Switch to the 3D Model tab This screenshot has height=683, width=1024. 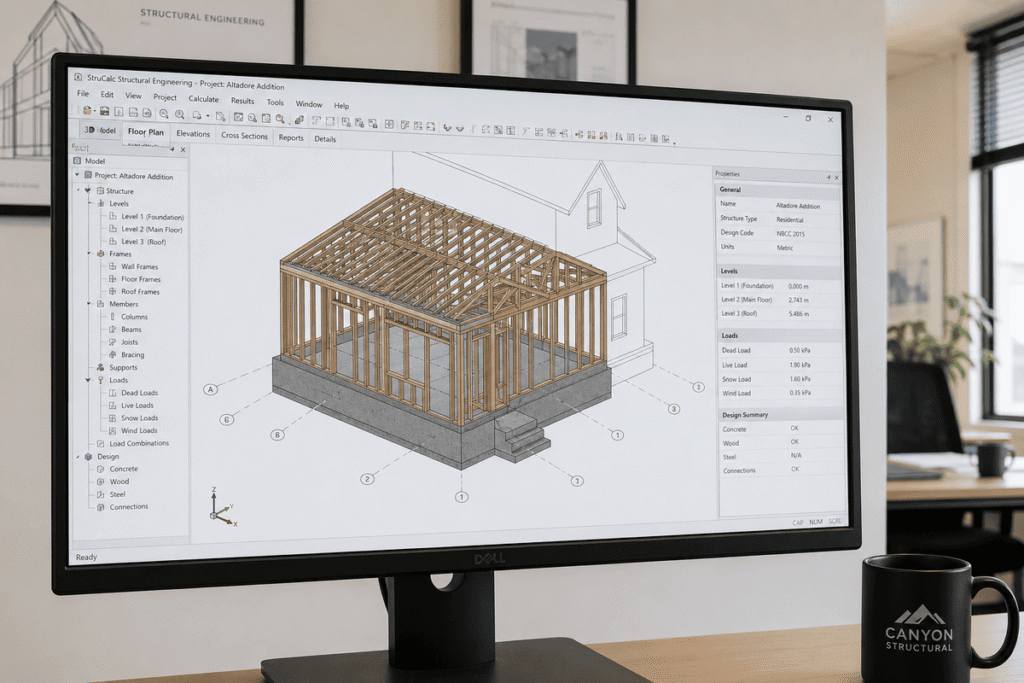tap(100, 130)
